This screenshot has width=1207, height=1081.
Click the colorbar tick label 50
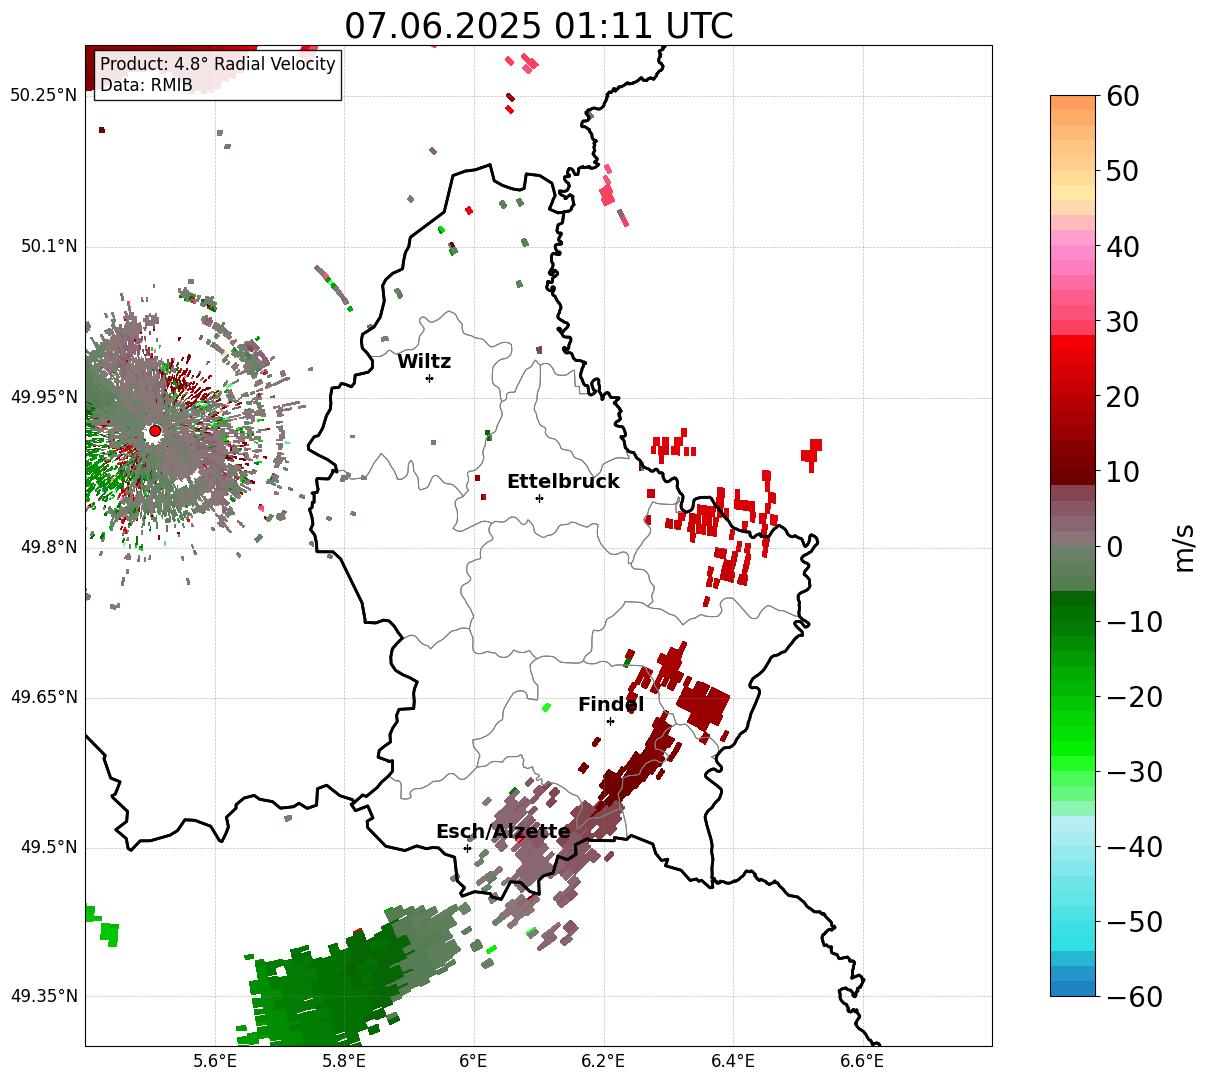click(1121, 171)
